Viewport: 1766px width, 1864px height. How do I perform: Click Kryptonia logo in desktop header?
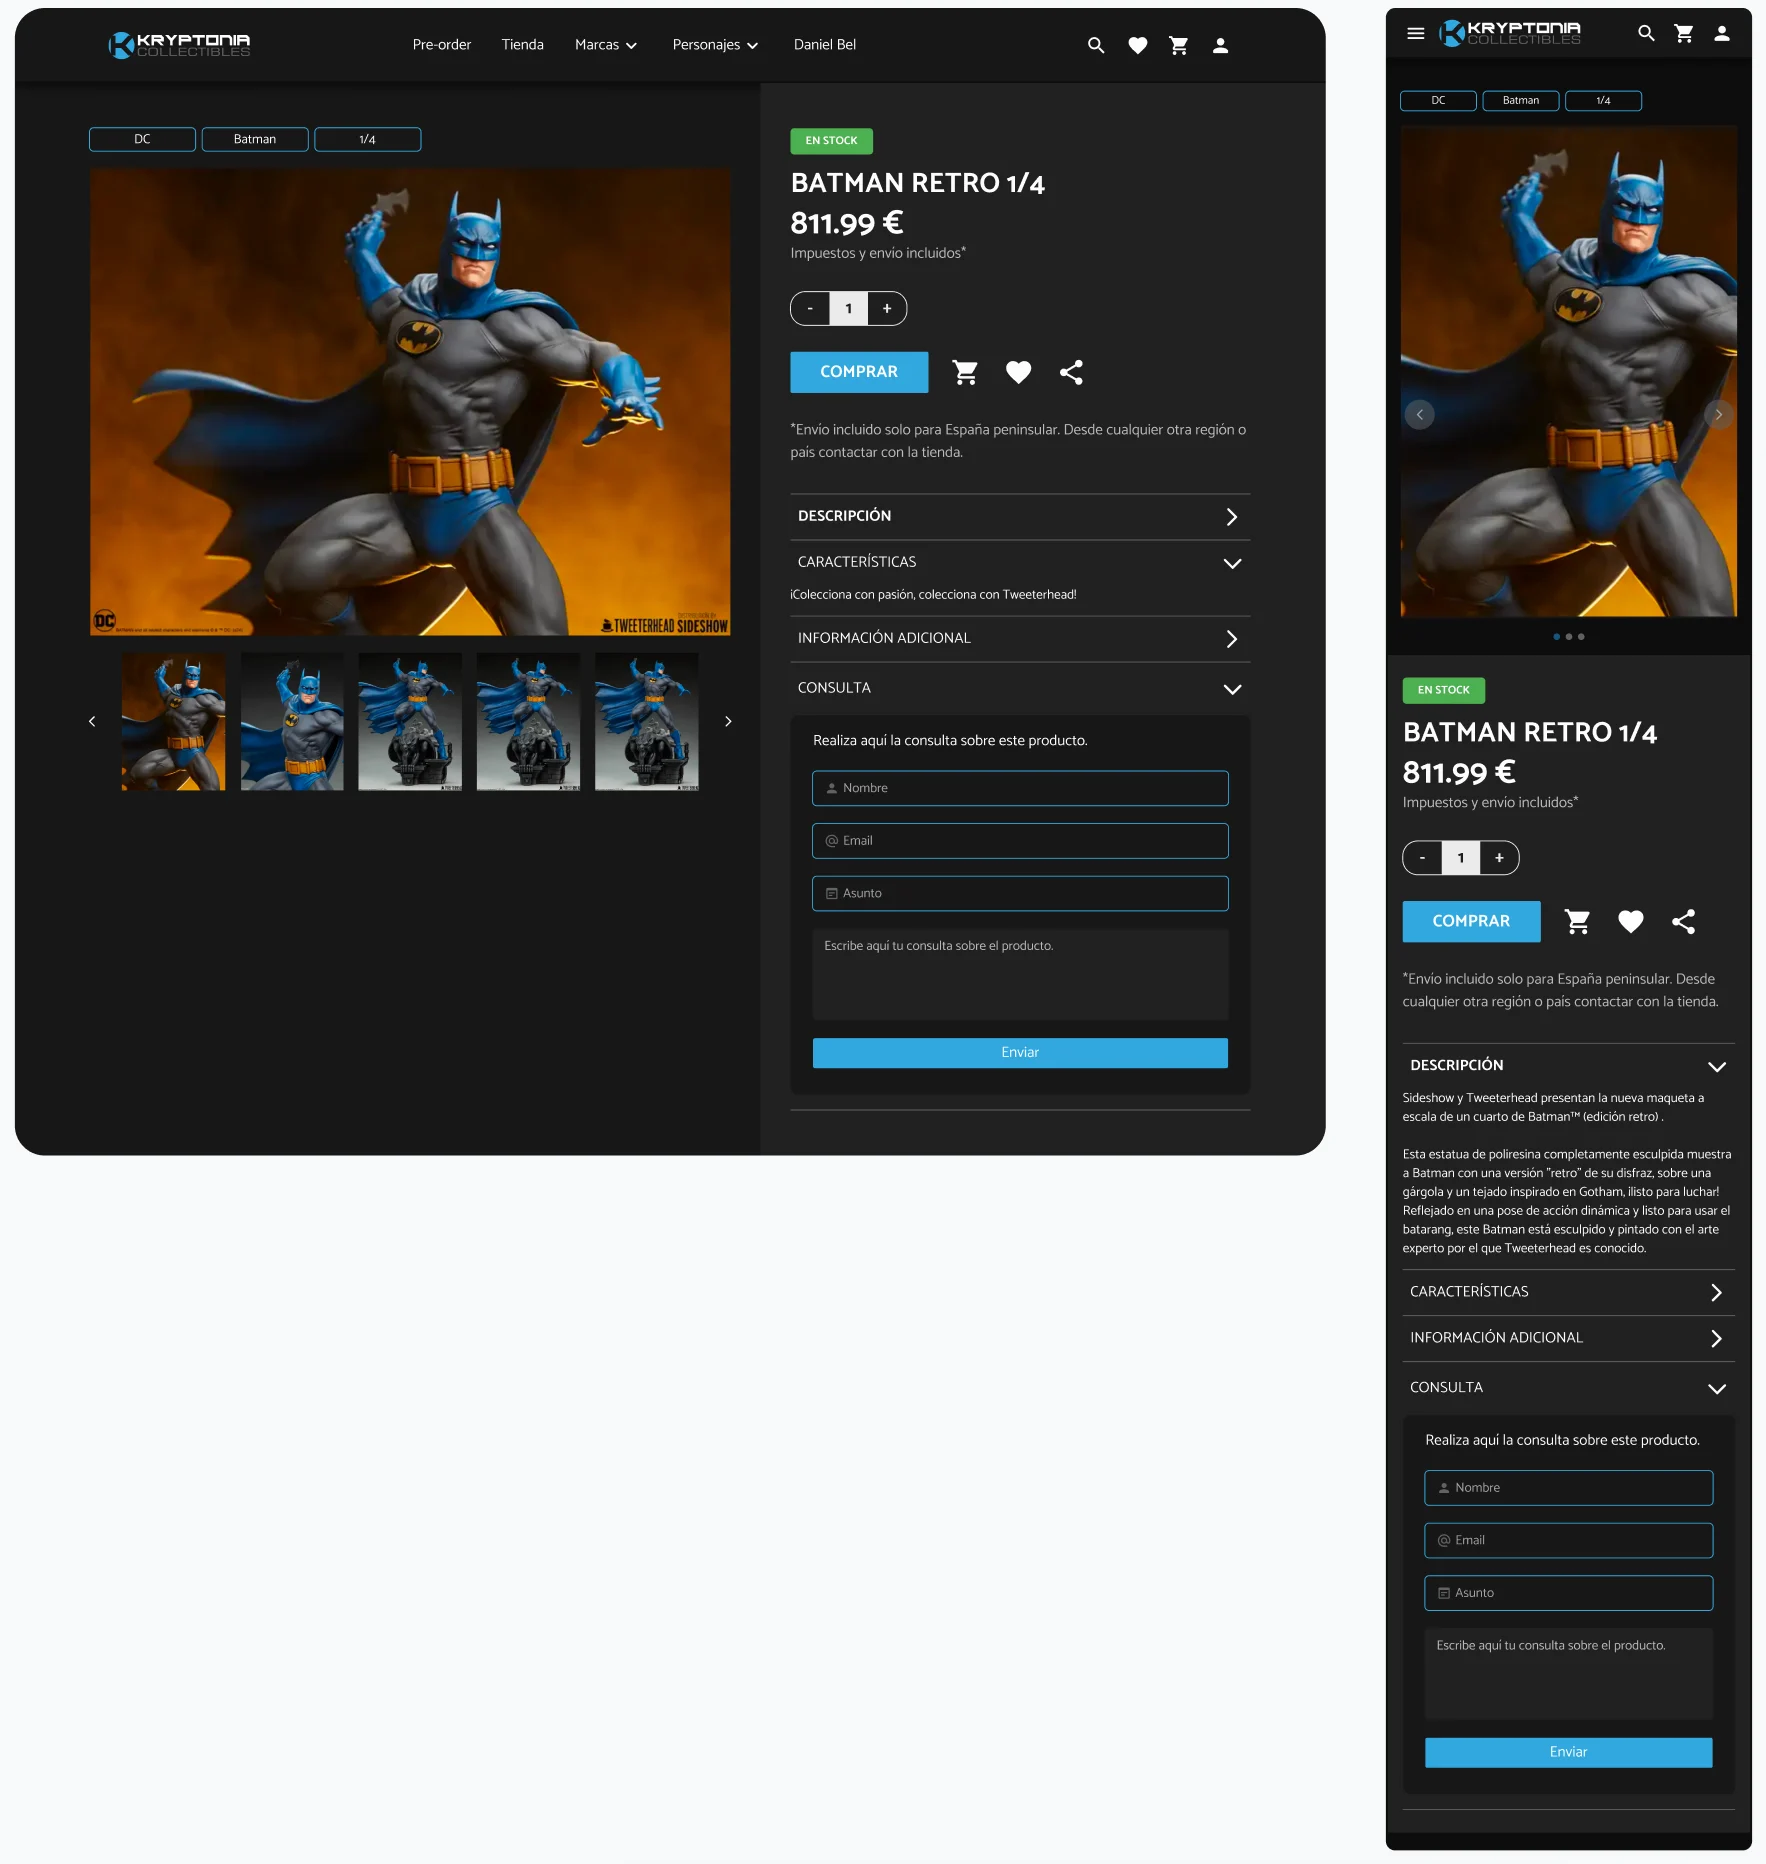(x=180, y=45)
